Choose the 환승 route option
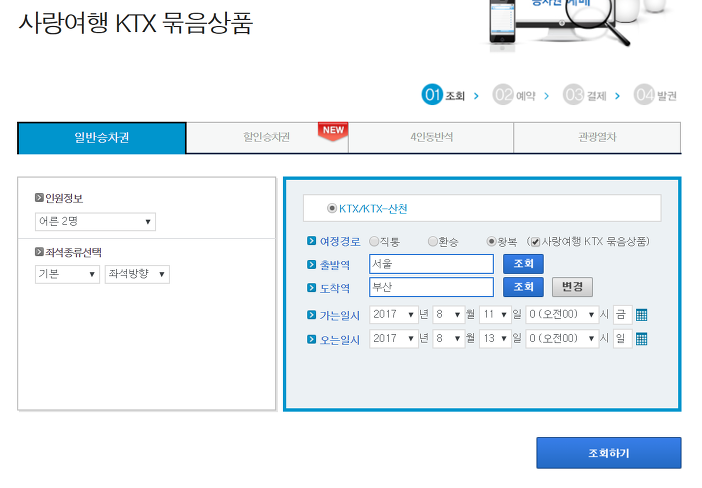This screenshot has width=702, height=488. tap(432, 242)
